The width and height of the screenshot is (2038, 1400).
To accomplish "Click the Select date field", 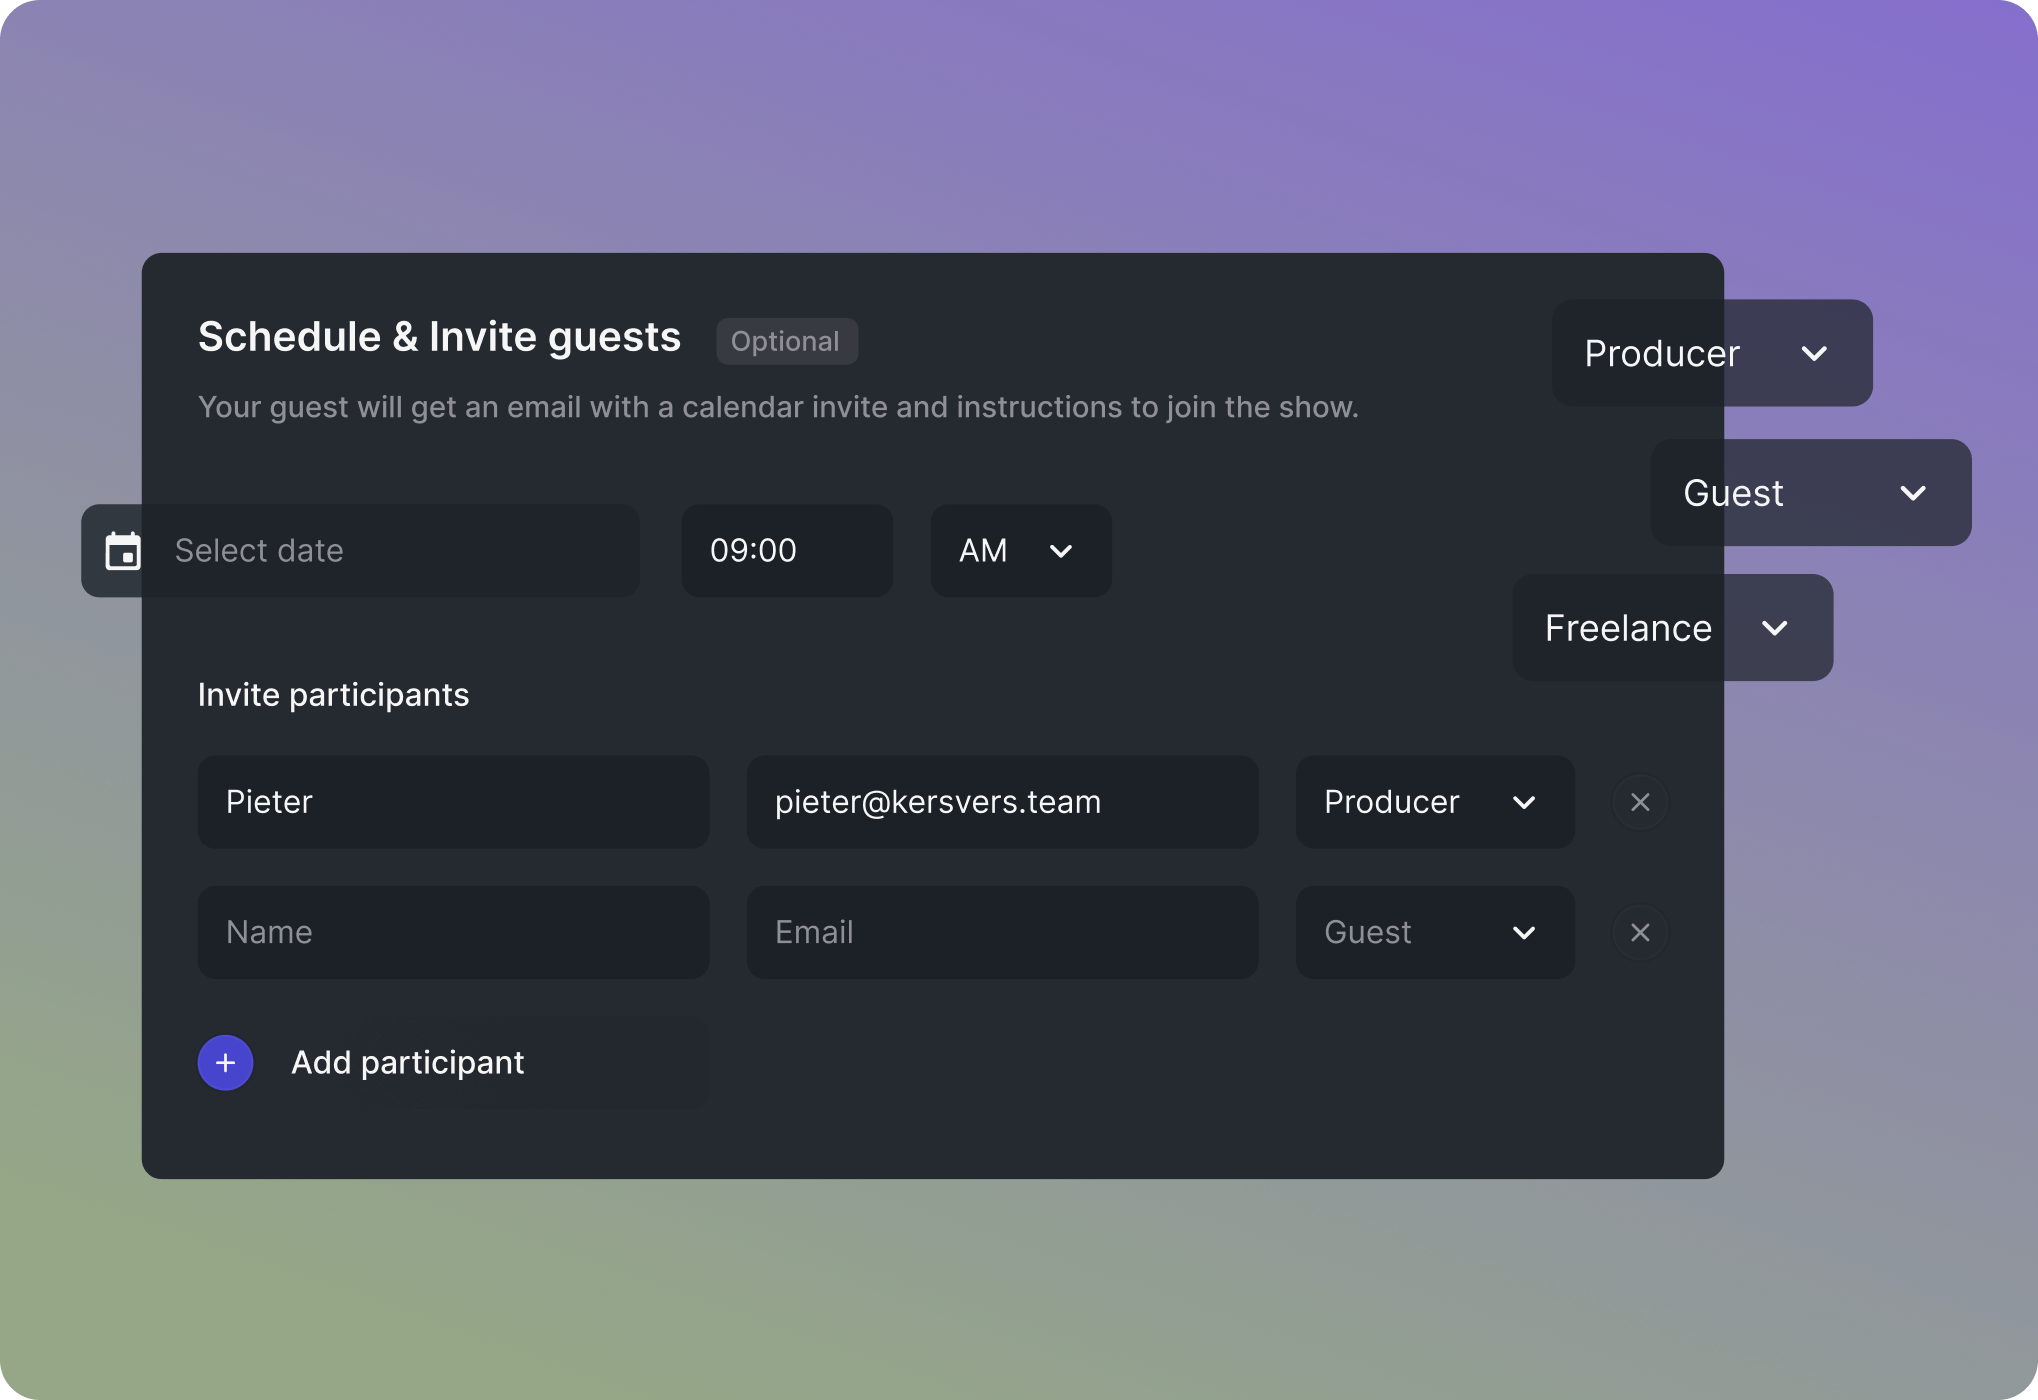I will (x=390, y=551).
